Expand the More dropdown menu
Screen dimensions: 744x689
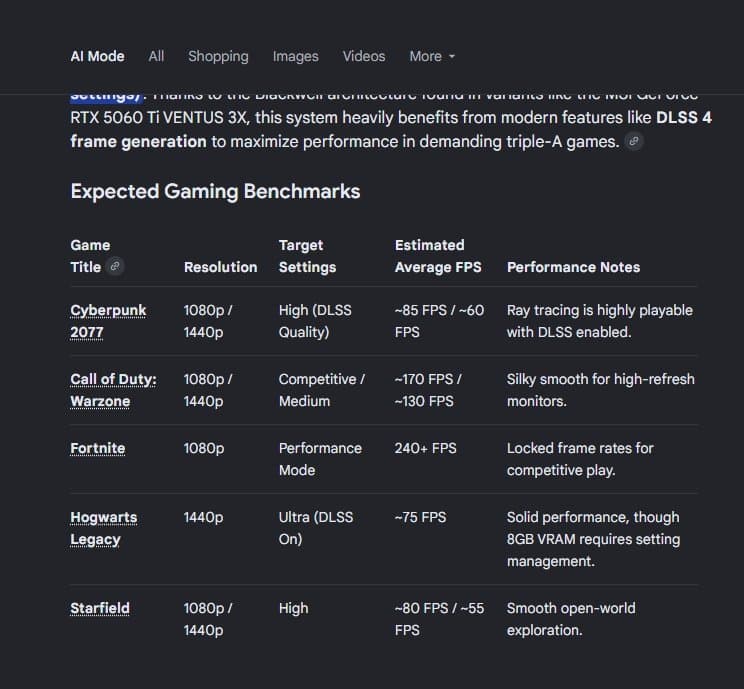coord(432,56)
